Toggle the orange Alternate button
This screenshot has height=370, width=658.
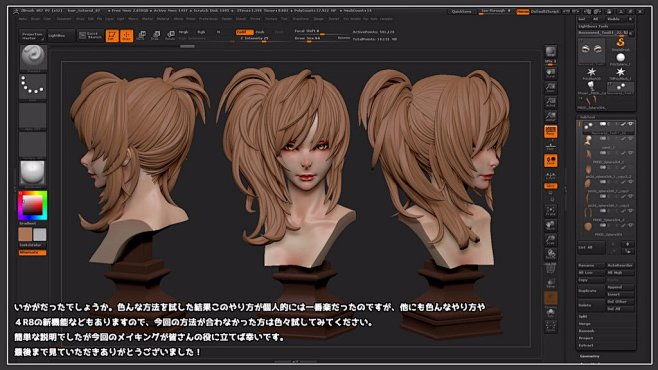(33, 253)
